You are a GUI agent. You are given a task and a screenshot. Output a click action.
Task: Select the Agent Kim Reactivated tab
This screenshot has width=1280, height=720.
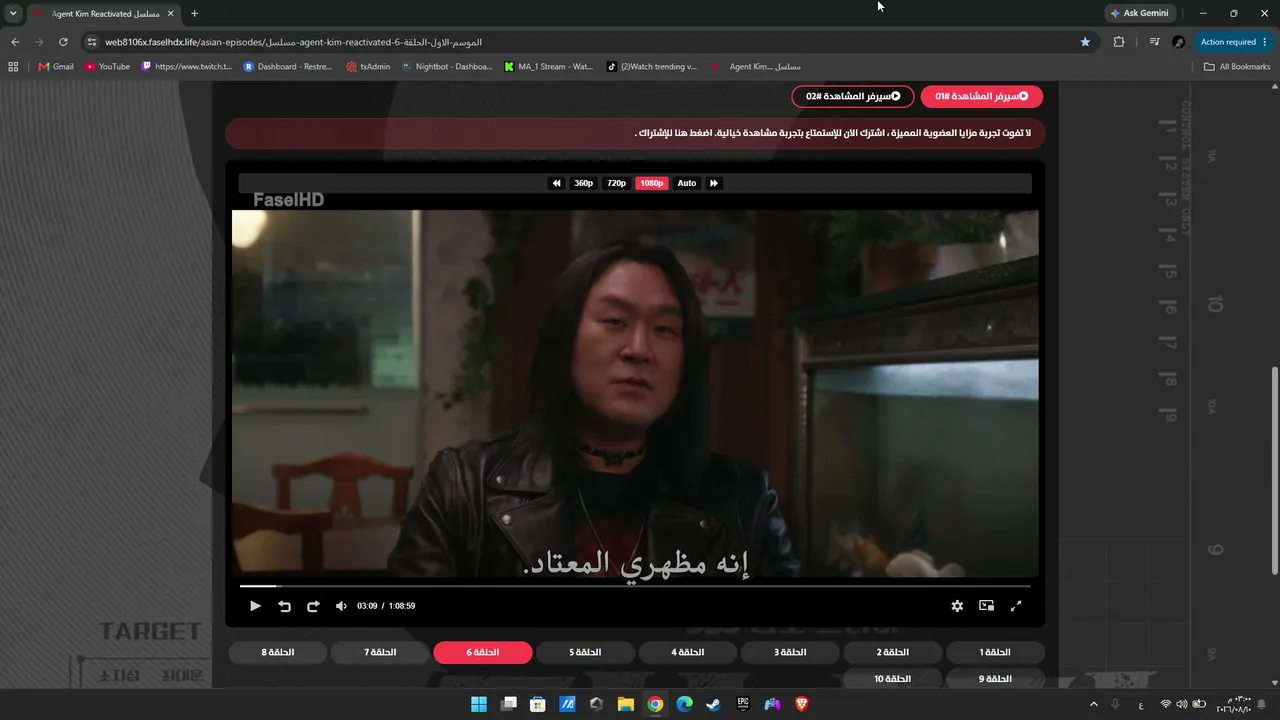coord(103,13)
